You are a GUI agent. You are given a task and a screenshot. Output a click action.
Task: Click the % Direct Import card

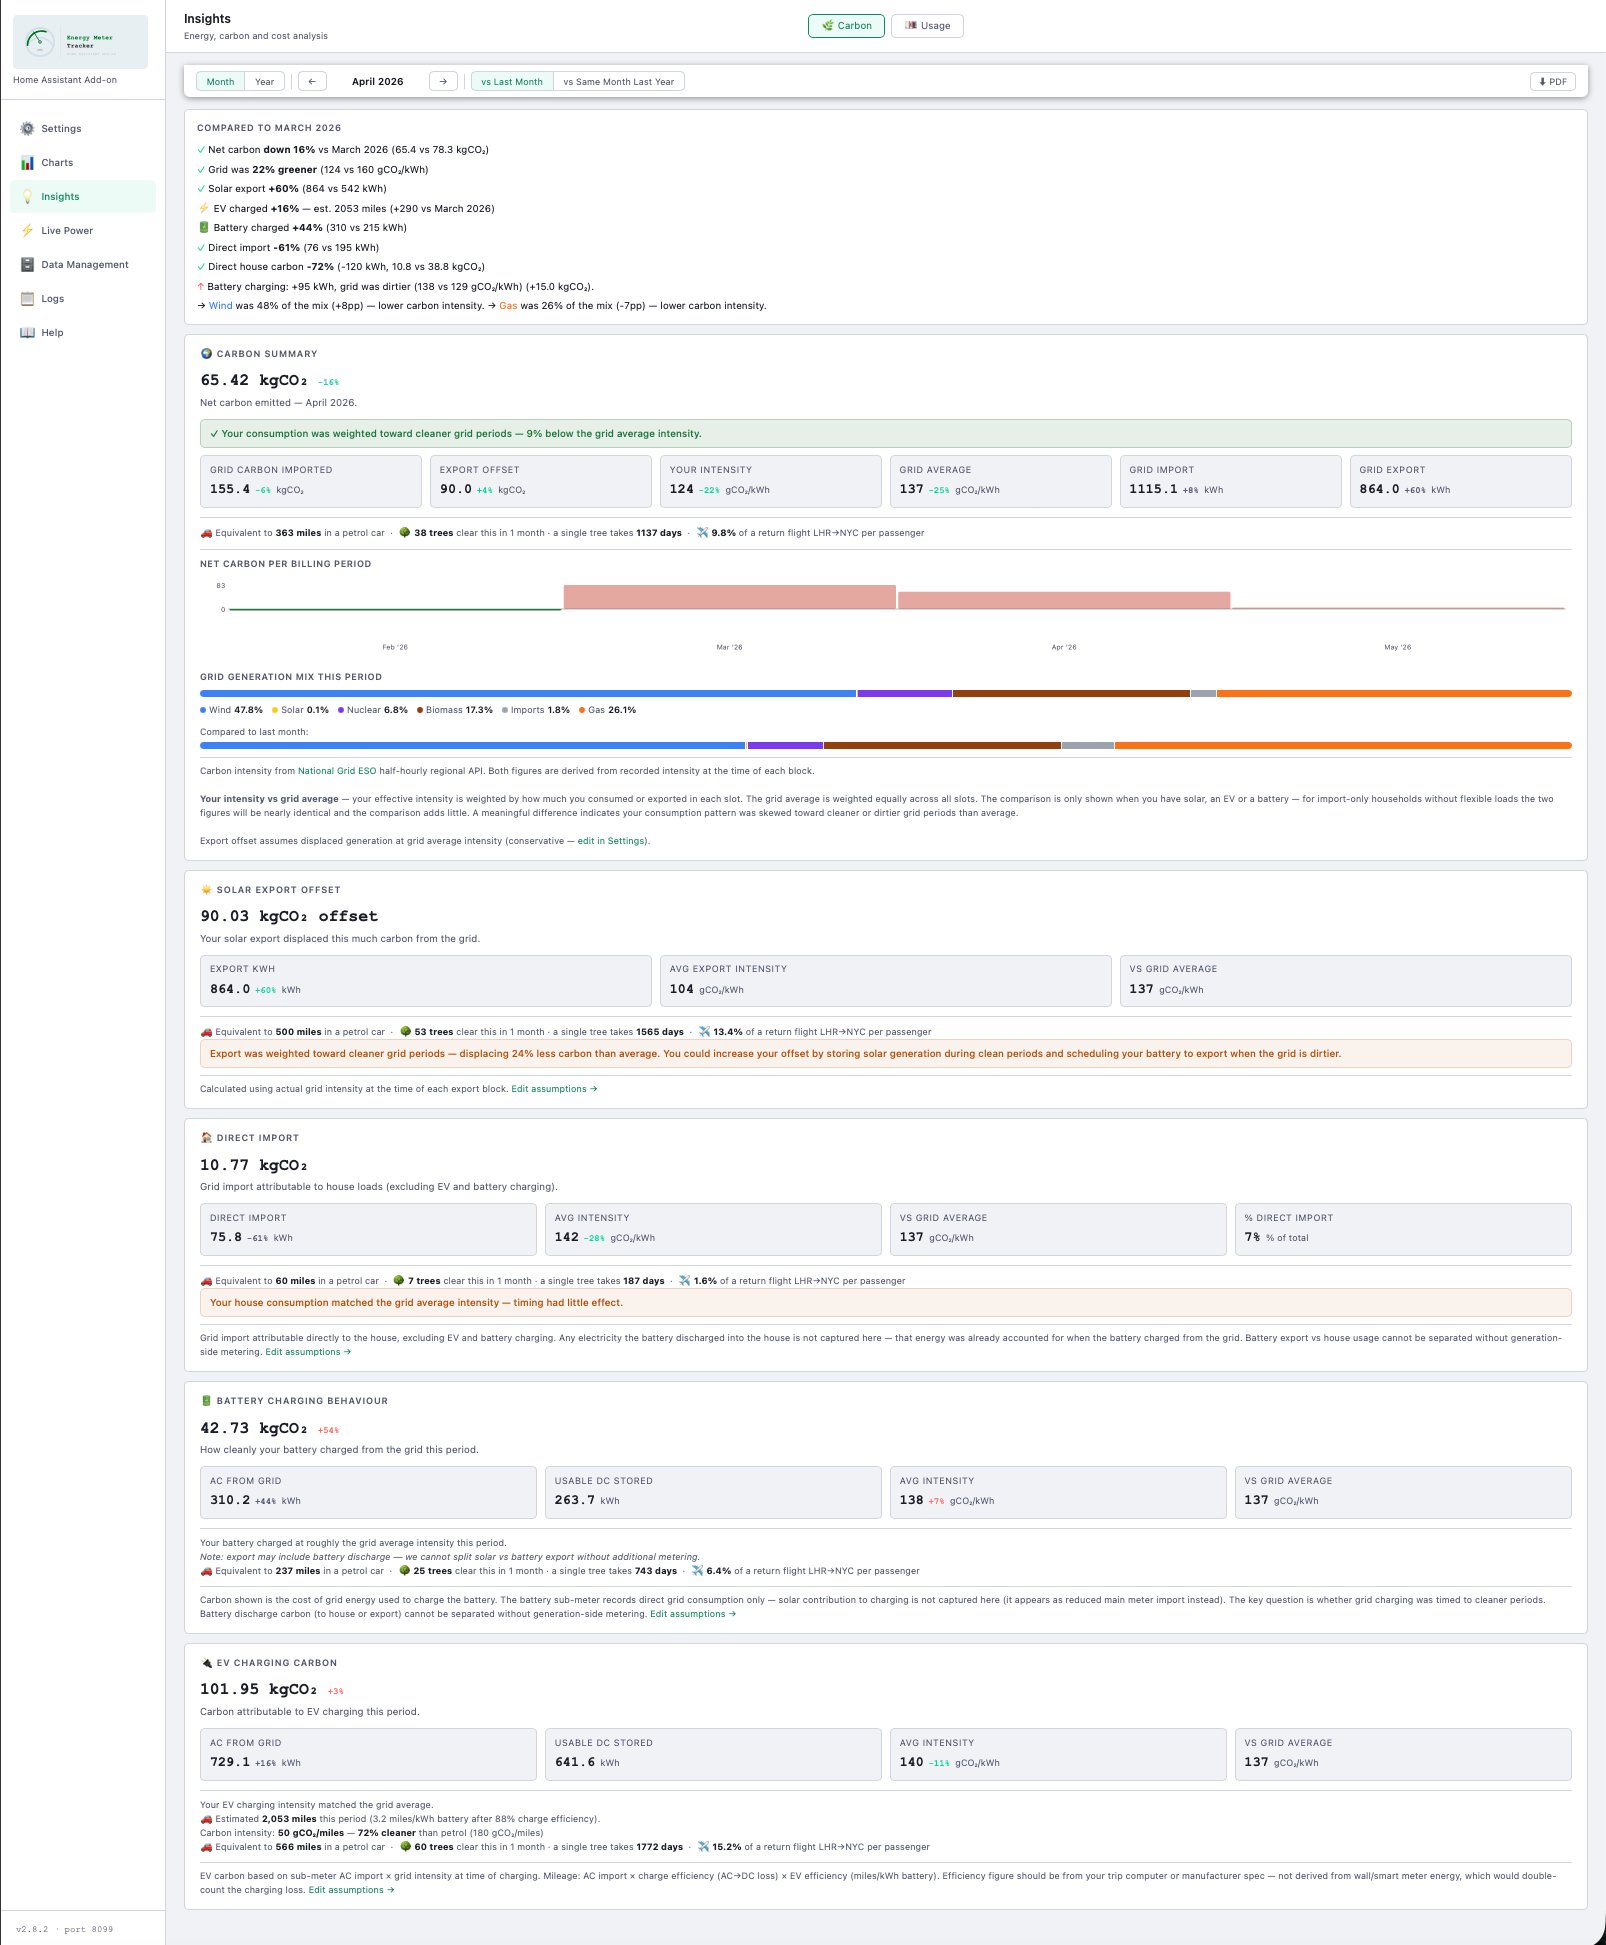(1403, 1229)
